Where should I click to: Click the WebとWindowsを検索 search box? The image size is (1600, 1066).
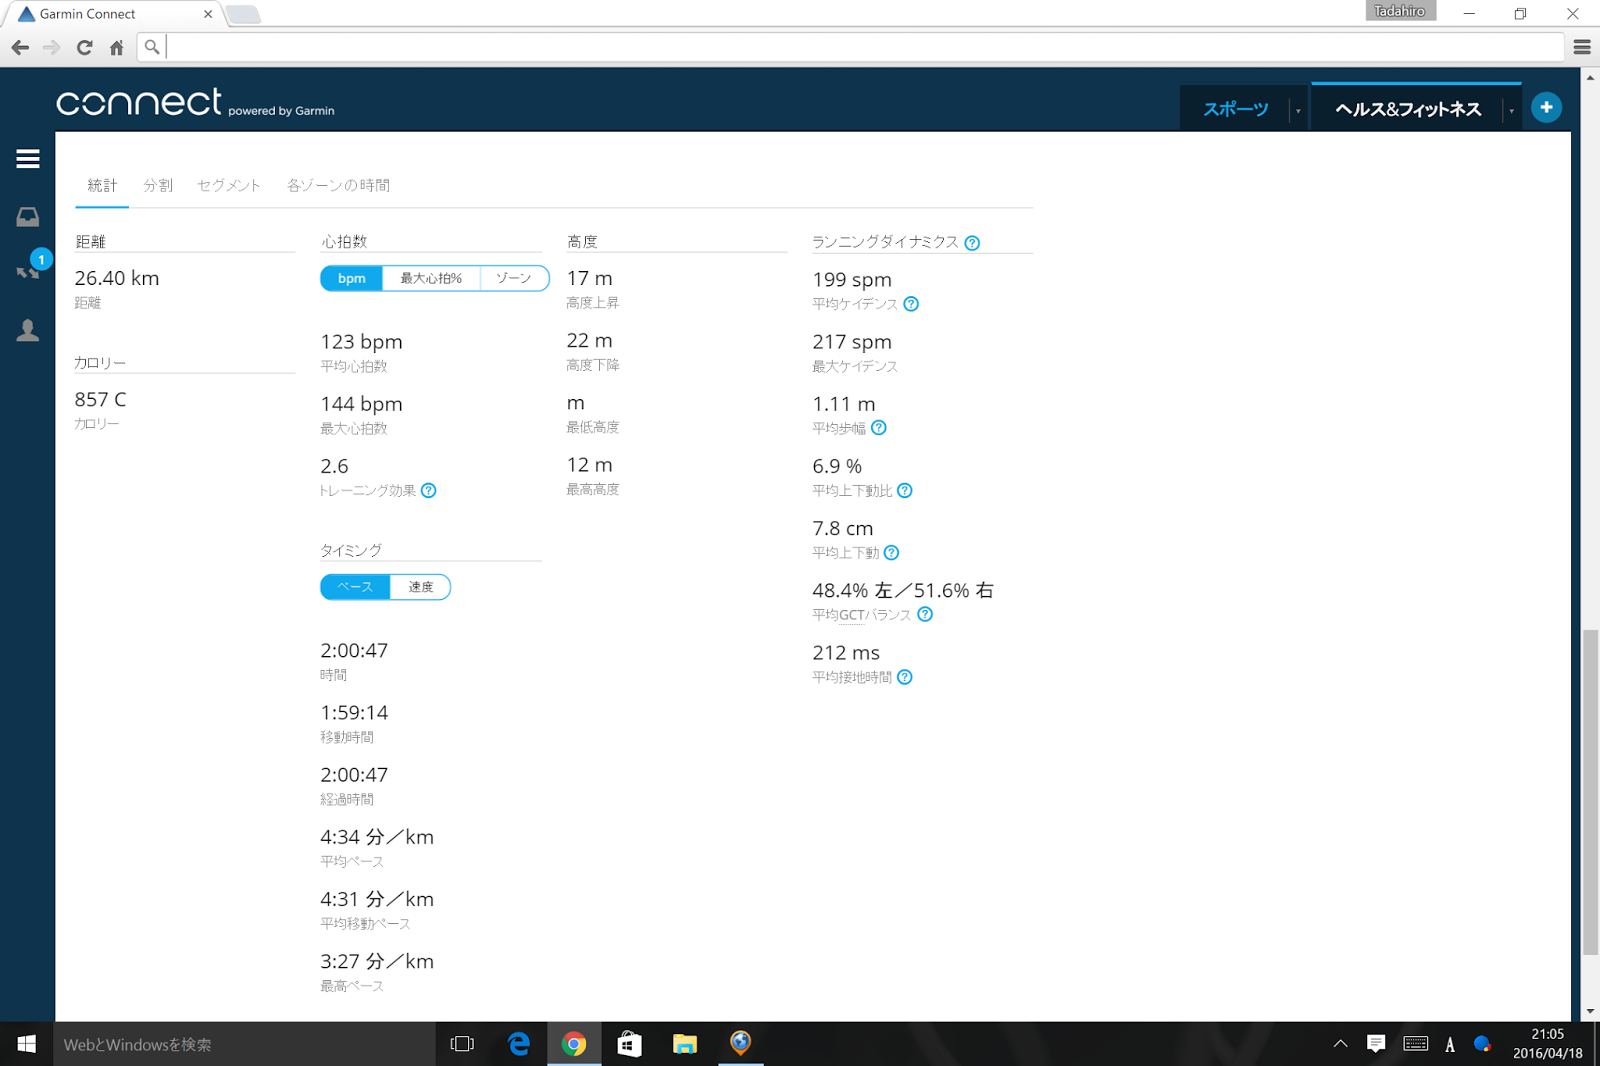click(244, 1044)
